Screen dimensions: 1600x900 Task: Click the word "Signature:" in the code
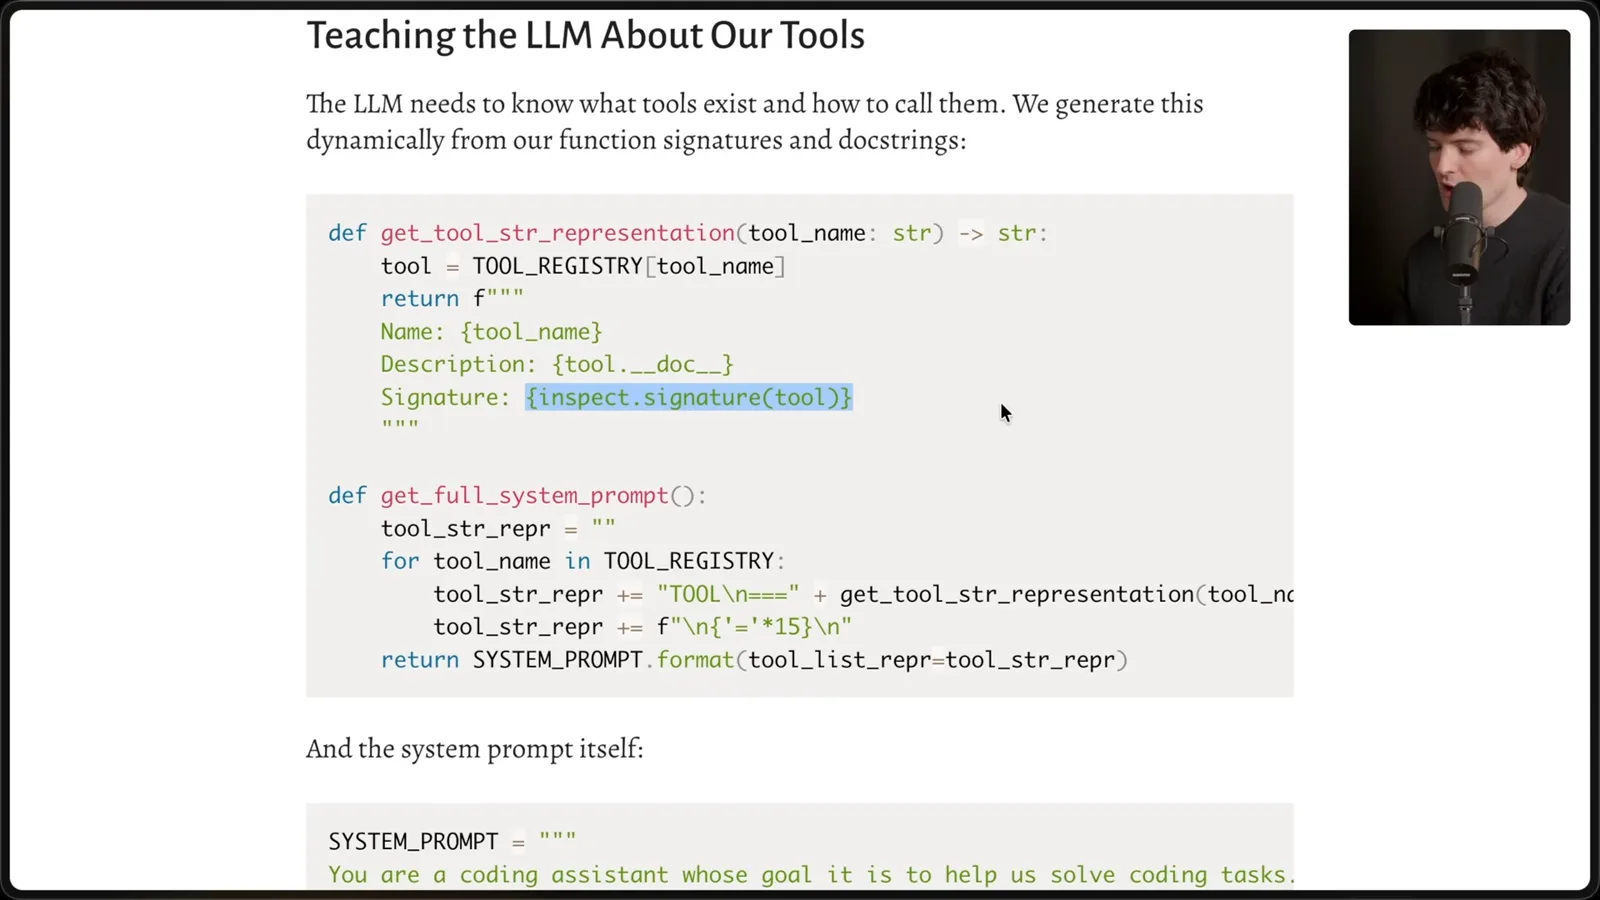[x=445, y=397]
